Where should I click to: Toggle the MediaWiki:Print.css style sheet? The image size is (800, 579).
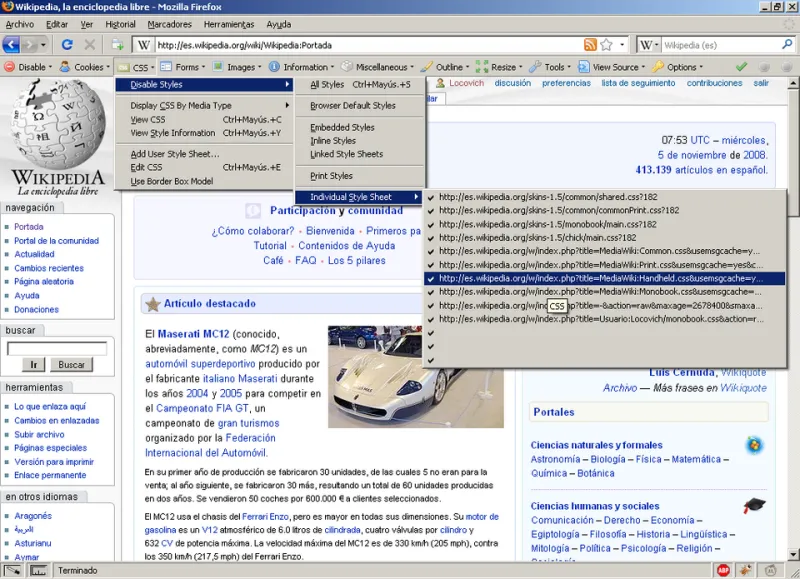click(604, 265)
